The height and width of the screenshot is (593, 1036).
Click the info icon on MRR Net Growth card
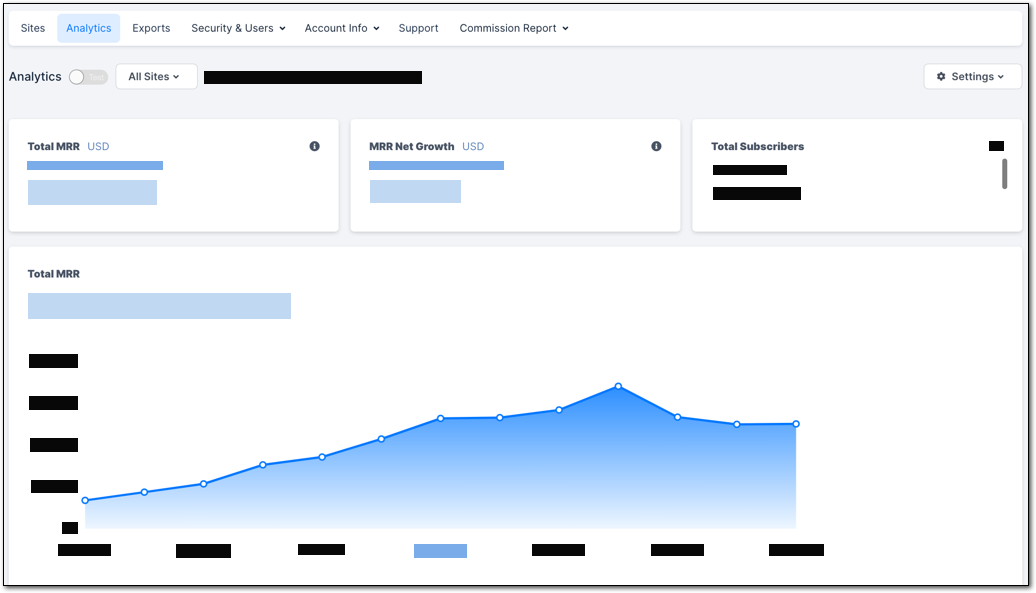tap(656, 146)
